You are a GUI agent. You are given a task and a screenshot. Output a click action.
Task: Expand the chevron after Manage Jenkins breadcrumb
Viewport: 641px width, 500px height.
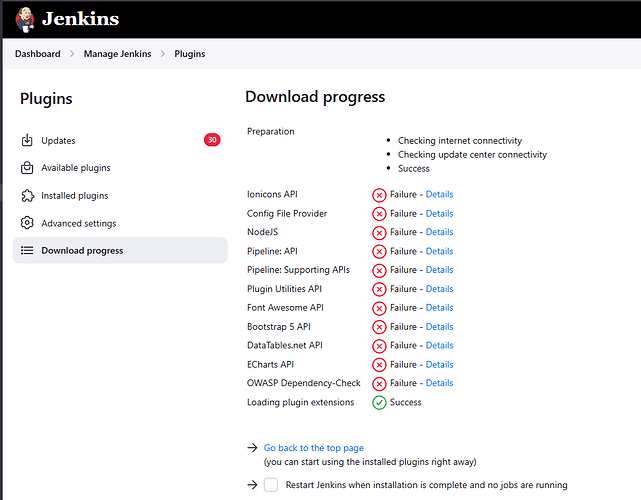tap(163, 54)
